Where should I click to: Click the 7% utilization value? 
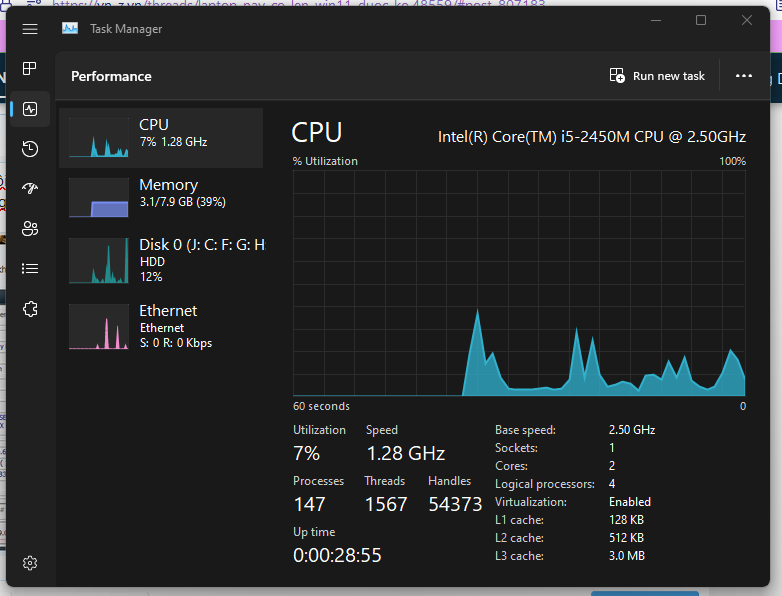pos(306,453)
